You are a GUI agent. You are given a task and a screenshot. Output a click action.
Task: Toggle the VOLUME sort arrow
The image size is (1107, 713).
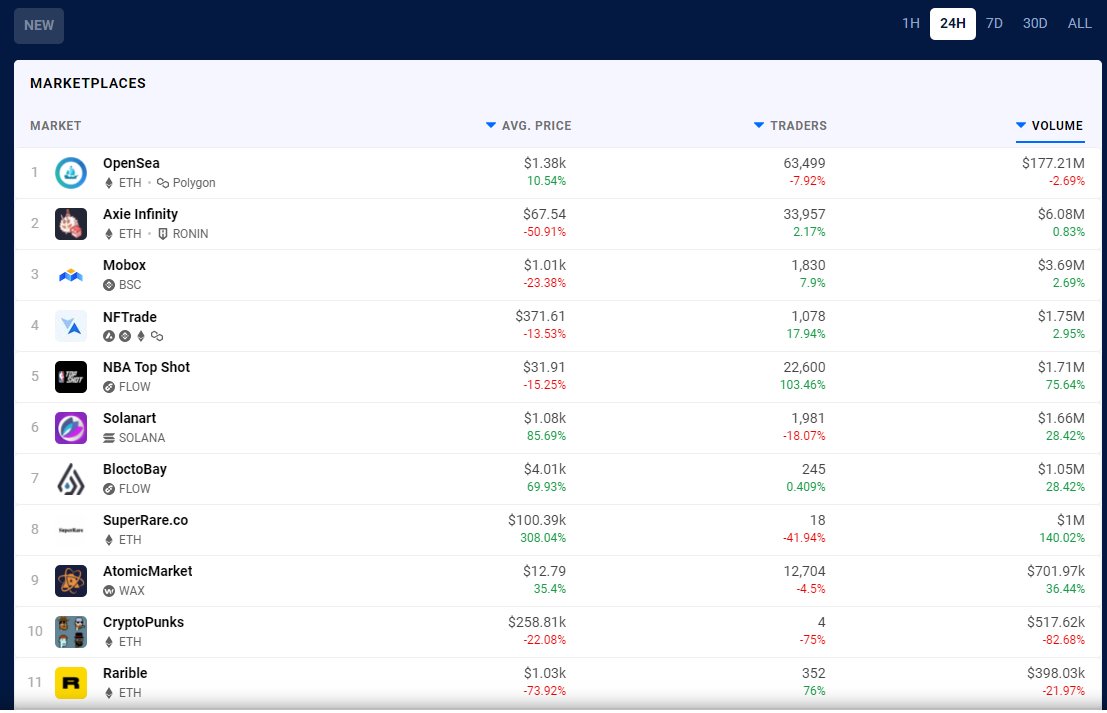click(1021, 126)
